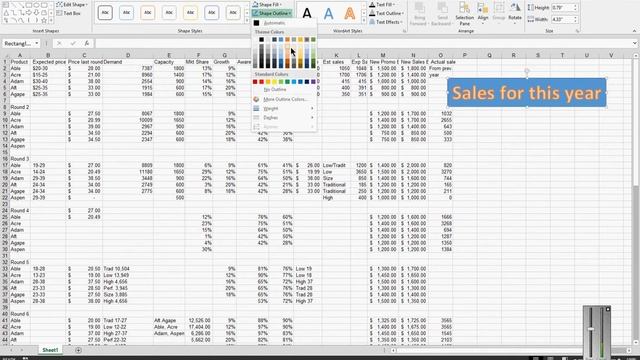
Task: Click the confirm checkmark in formula bar
Action: (73, 43)
